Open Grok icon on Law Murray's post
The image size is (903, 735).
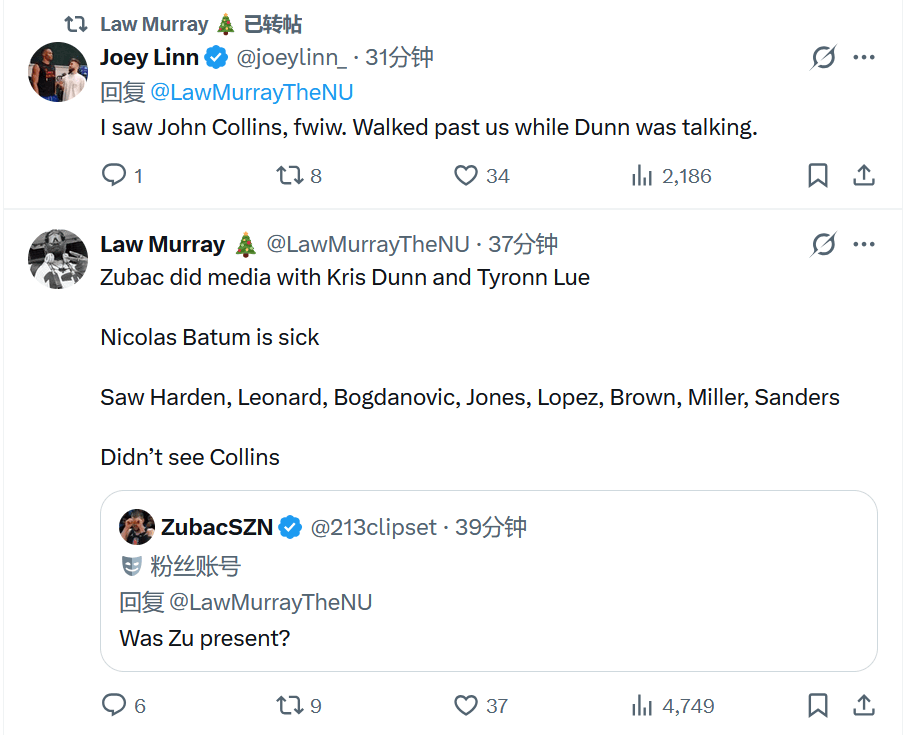click(x=823, y=244)
